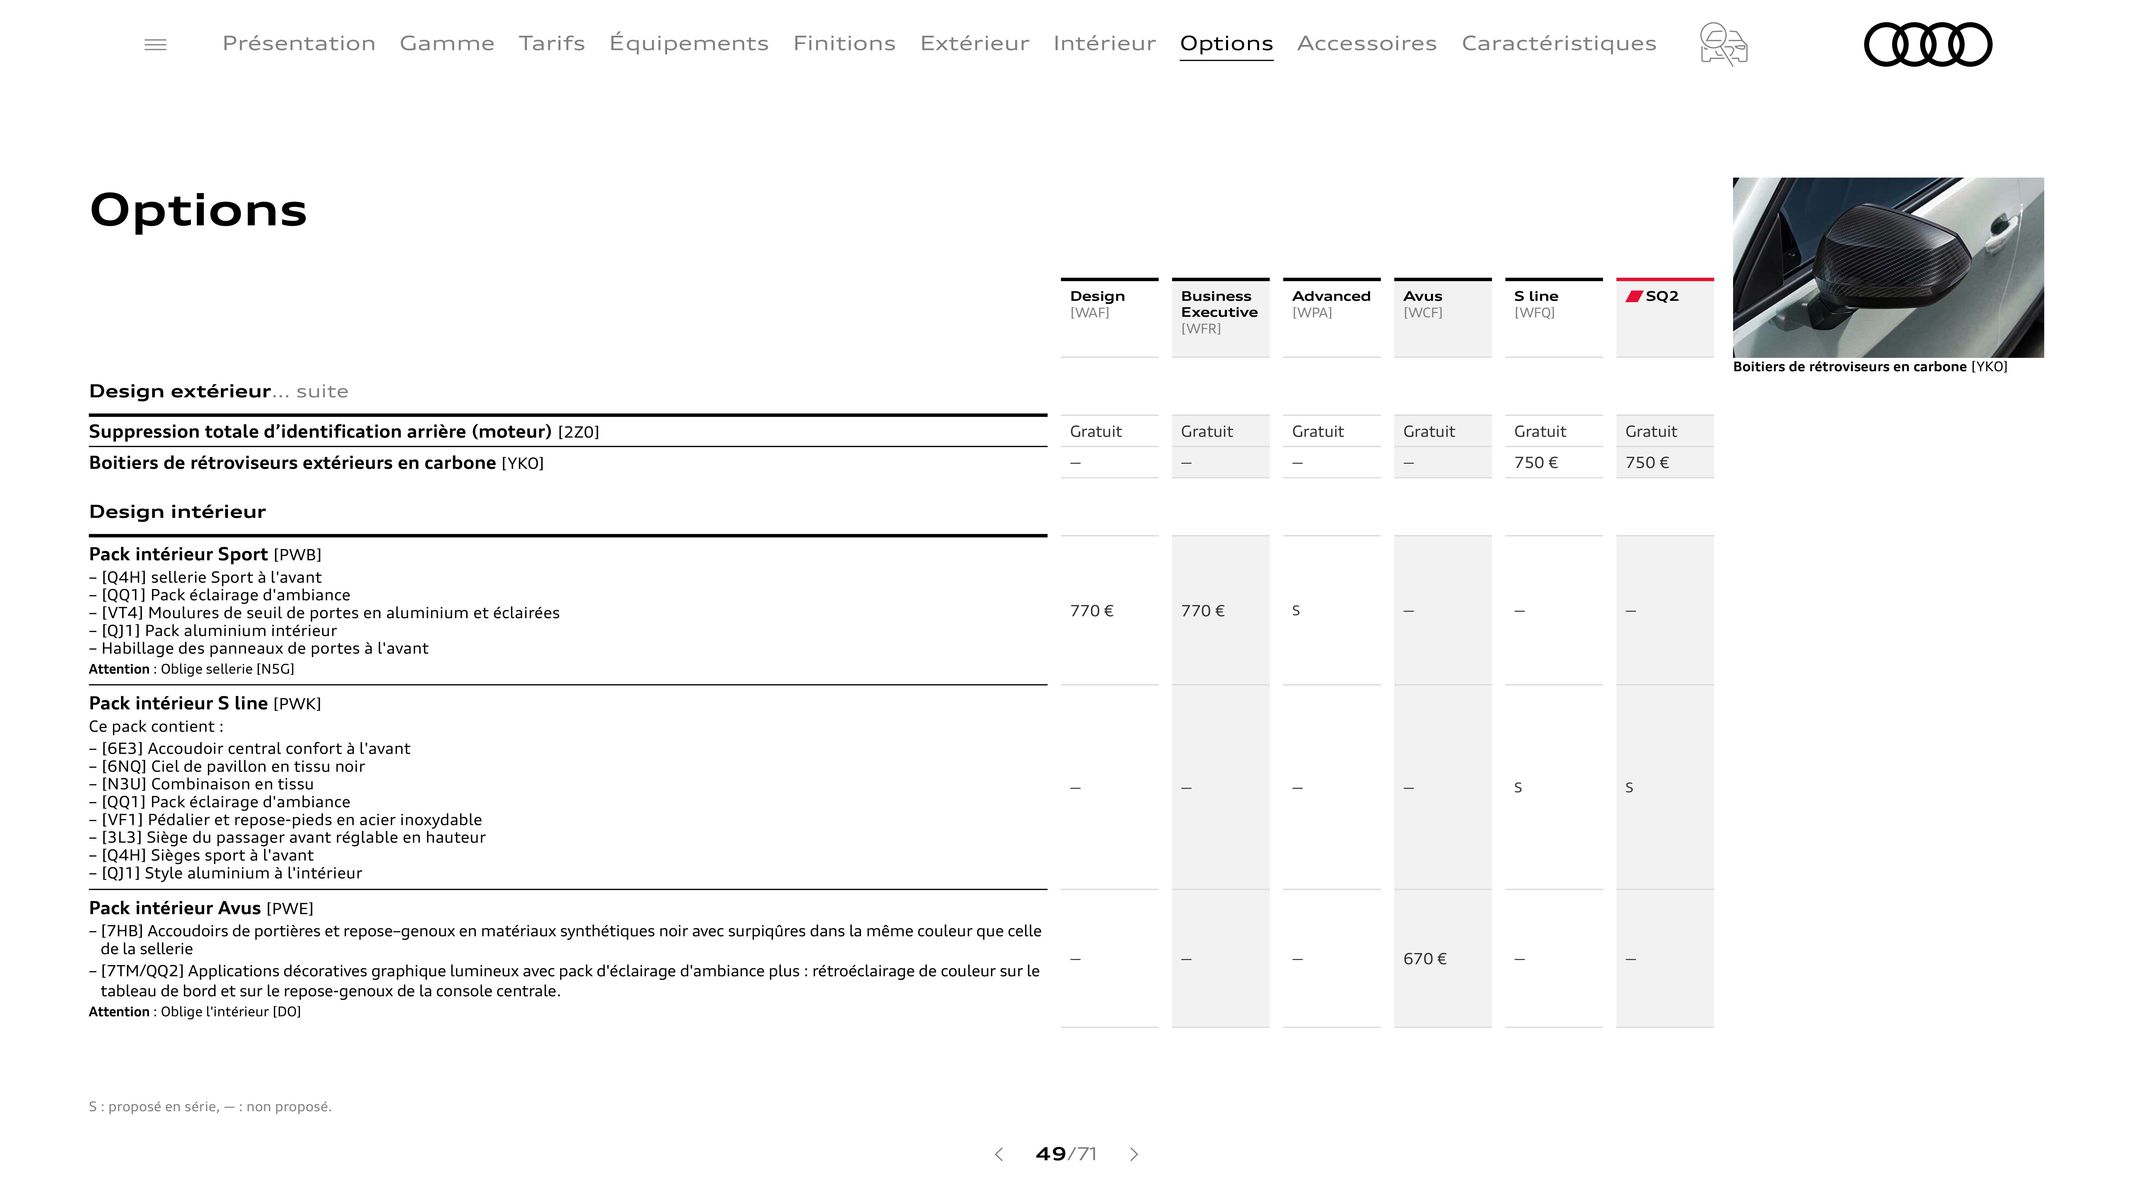Viewport: 2133px width, 1200px height.
Task: Click the [QJ1] Style aluminium à l'intérieur line
Action: 225,873
